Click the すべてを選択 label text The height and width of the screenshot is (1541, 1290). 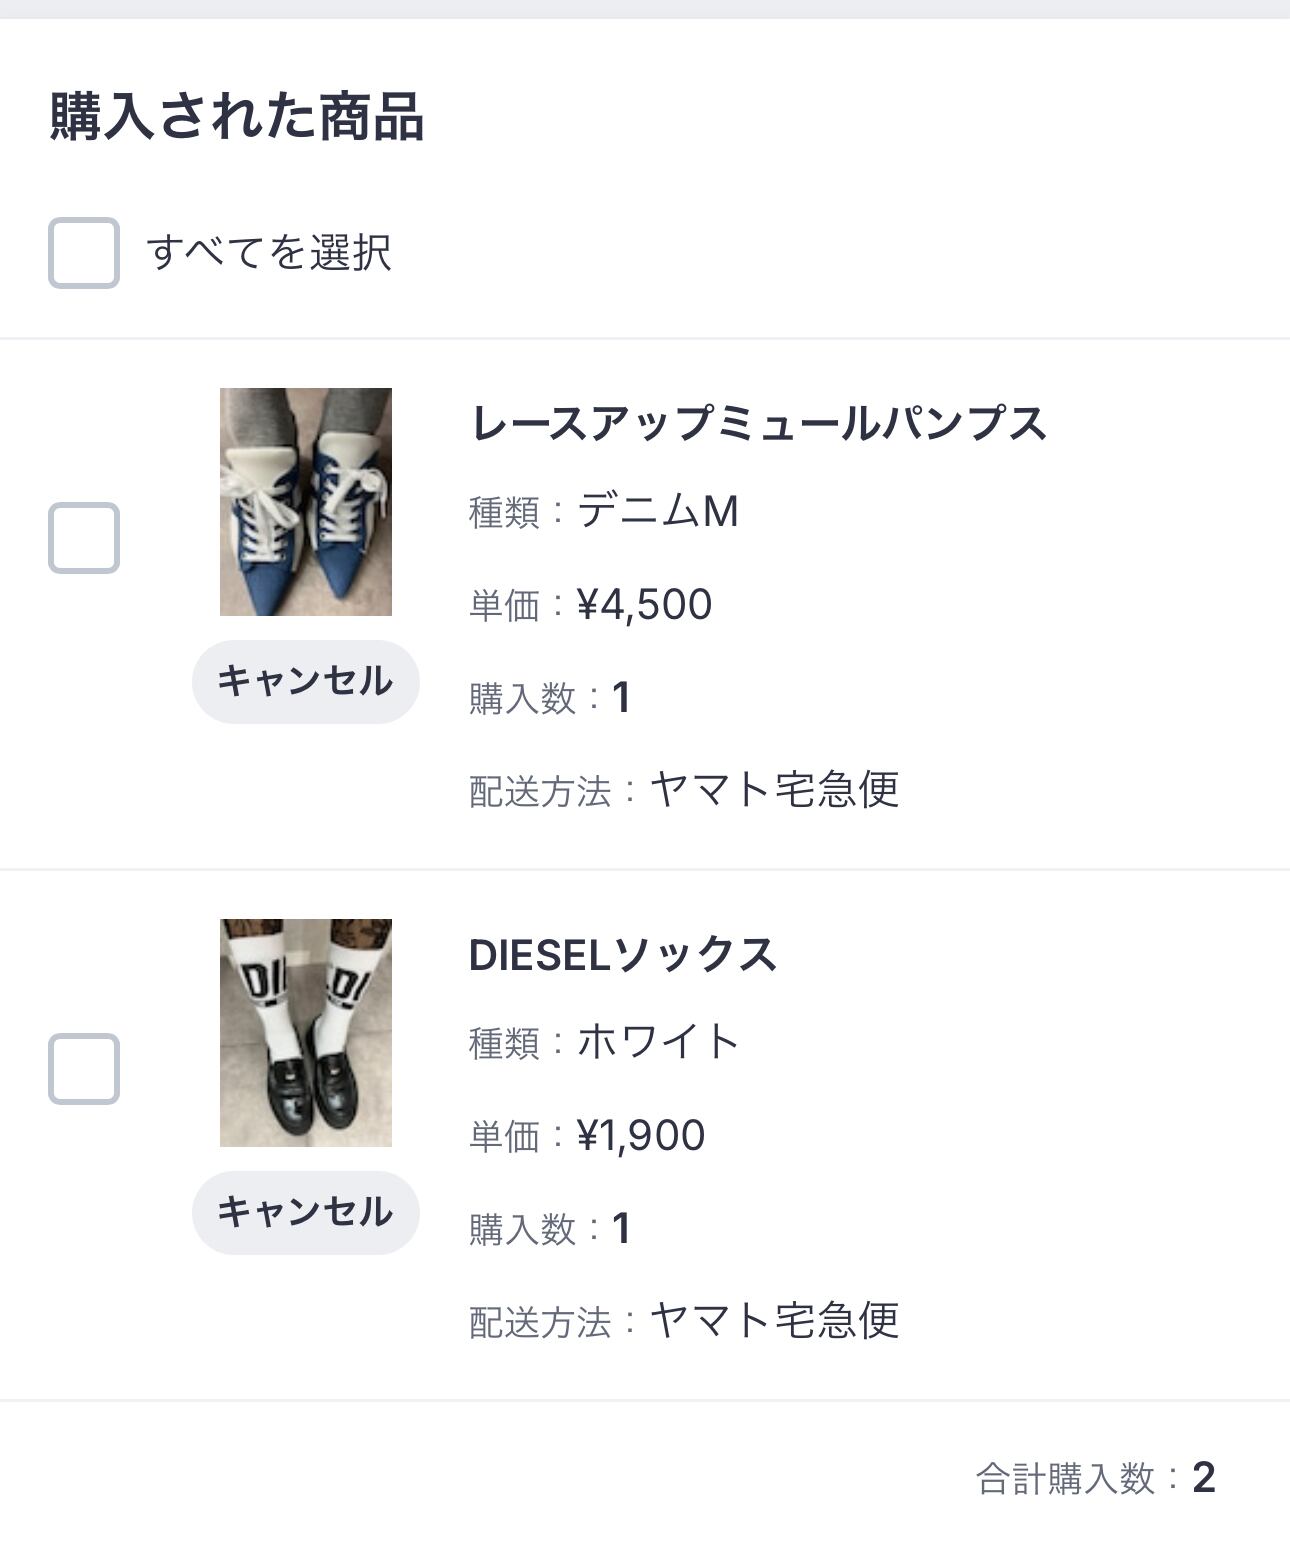coord(269,252)
